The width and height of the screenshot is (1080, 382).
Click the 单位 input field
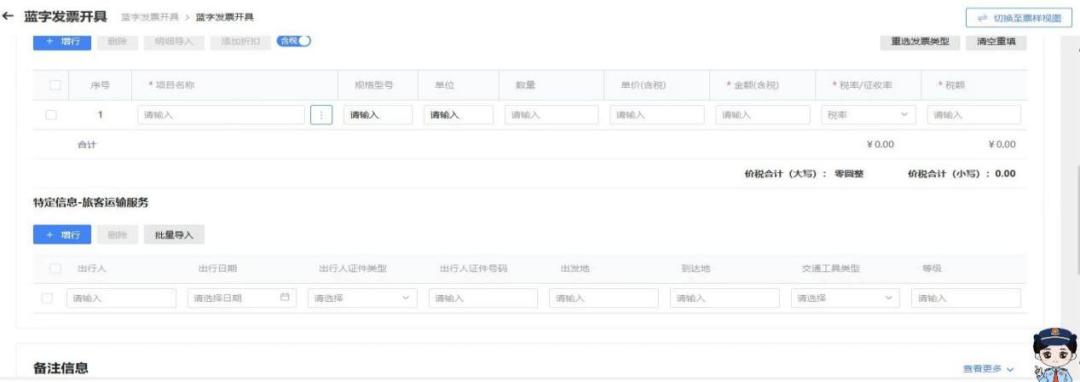(x=459, y=115)
